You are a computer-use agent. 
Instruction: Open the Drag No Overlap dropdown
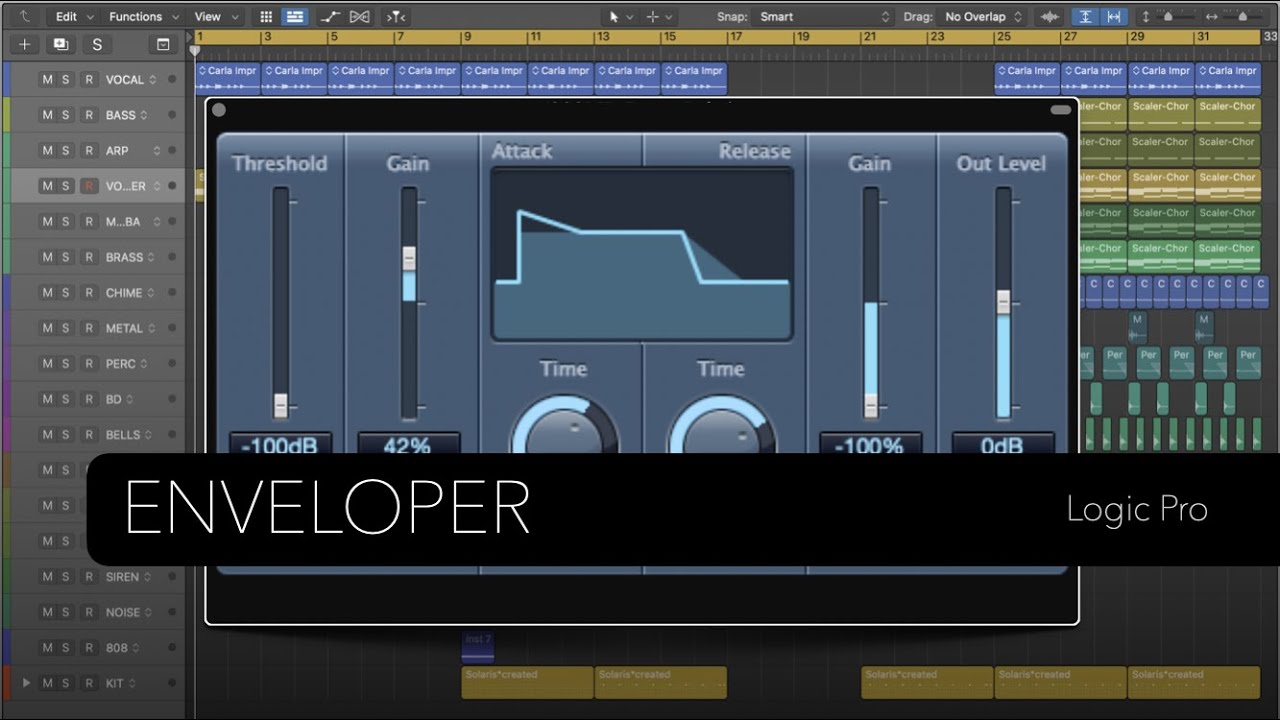(984, 16)
